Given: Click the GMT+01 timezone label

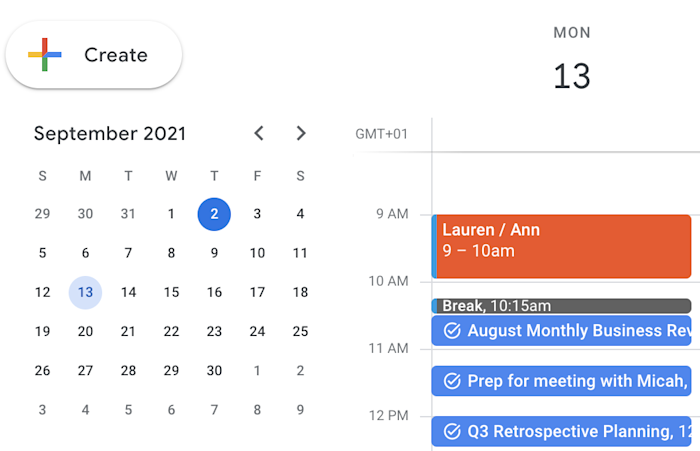Looking at the screenshot, I should pyautogui.click(x=382, y=134).
